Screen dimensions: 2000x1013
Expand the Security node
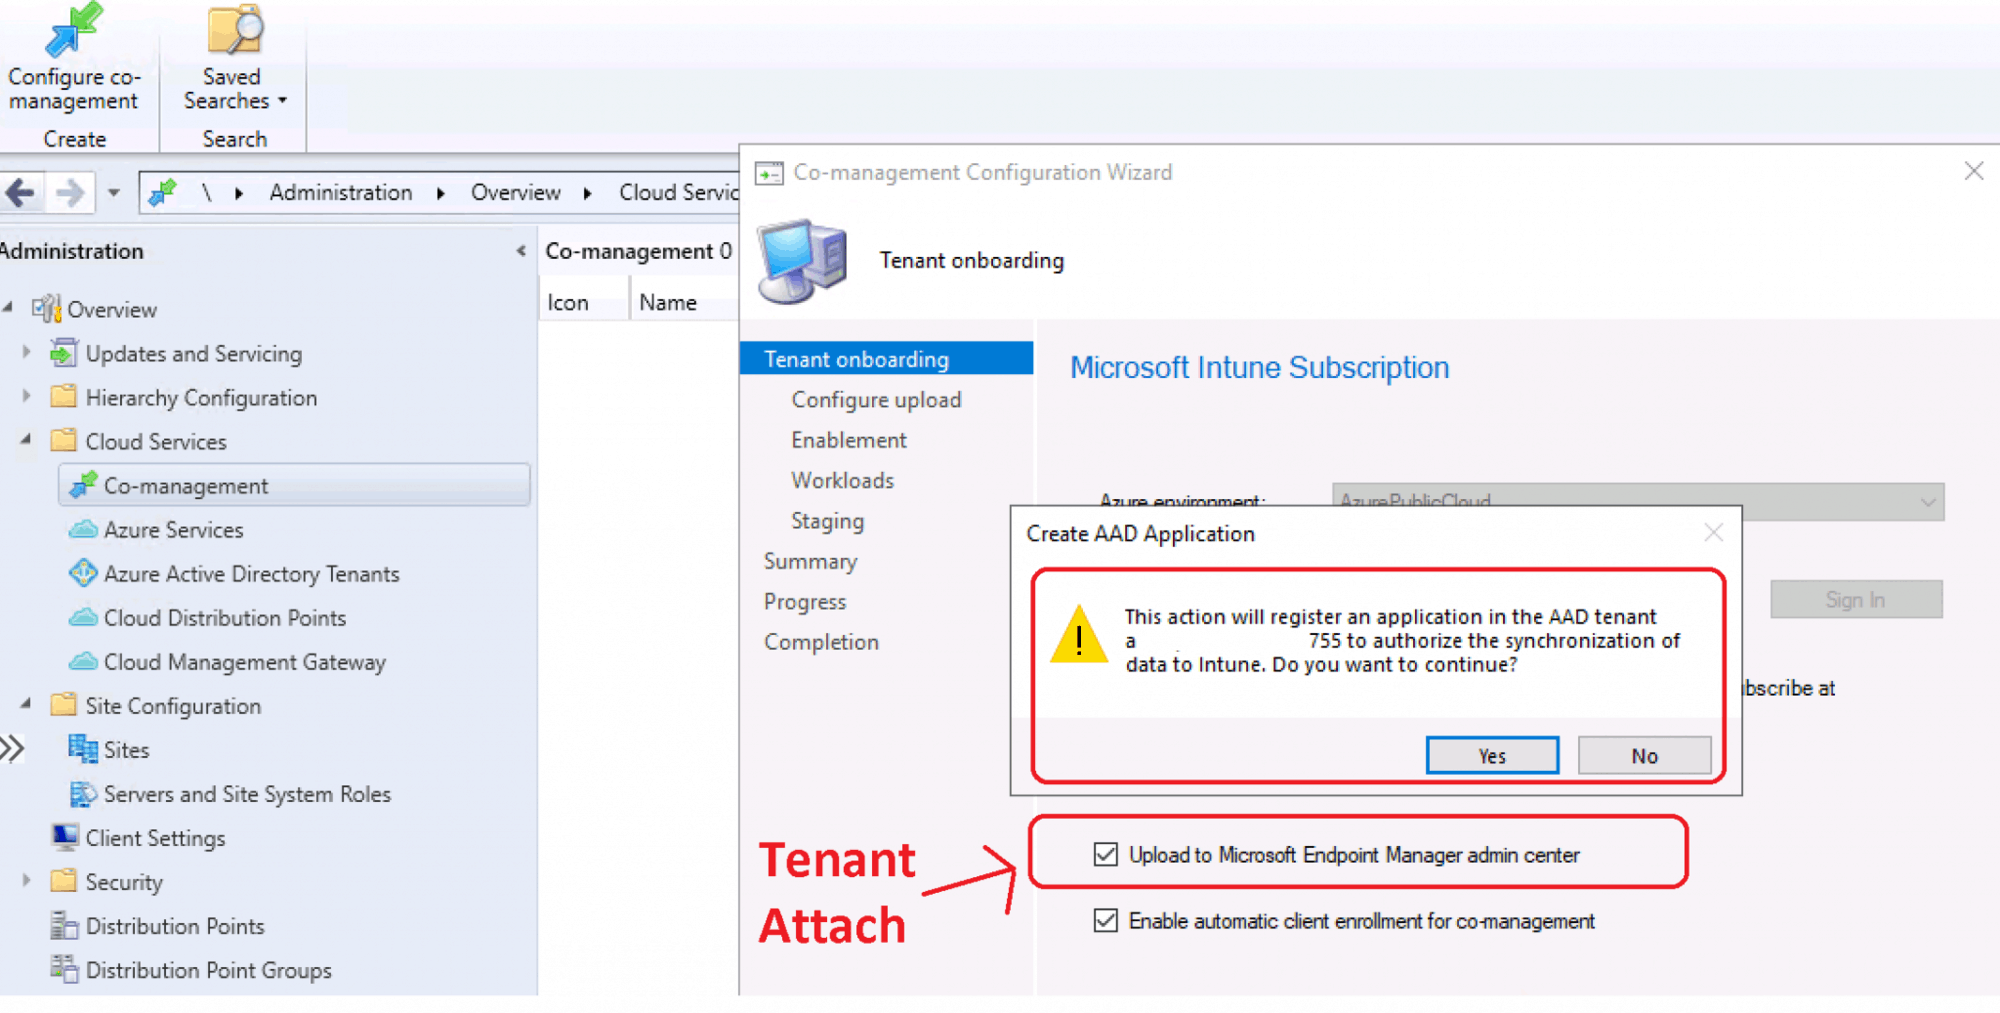pos(26,880)
